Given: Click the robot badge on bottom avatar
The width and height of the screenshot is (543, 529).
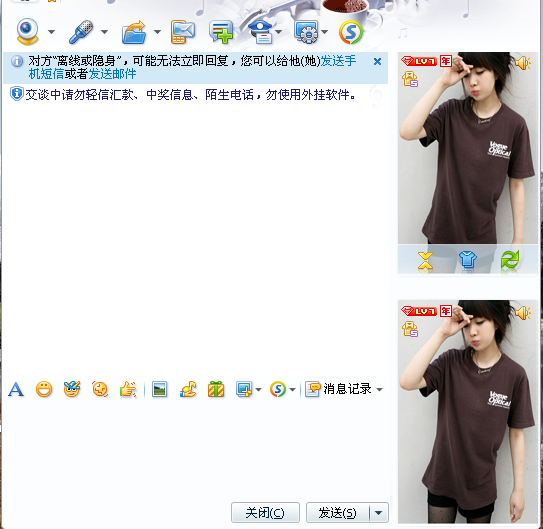Looking at the screenshot, I should click(x=410, y=329).
